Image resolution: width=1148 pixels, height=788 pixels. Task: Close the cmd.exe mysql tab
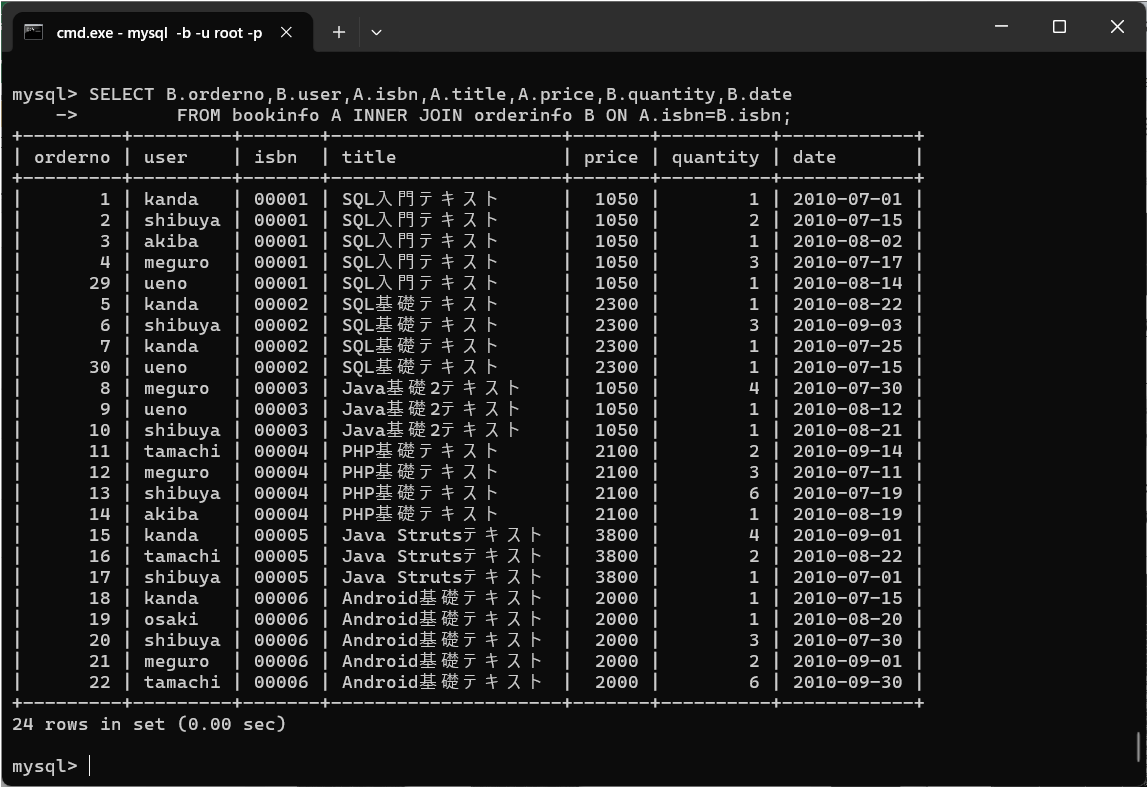[286, 32]
